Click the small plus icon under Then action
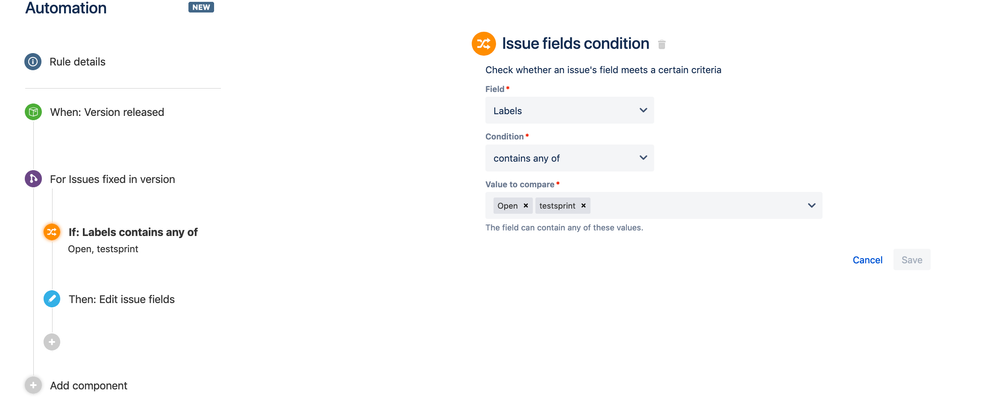 [x=52, y=342]
